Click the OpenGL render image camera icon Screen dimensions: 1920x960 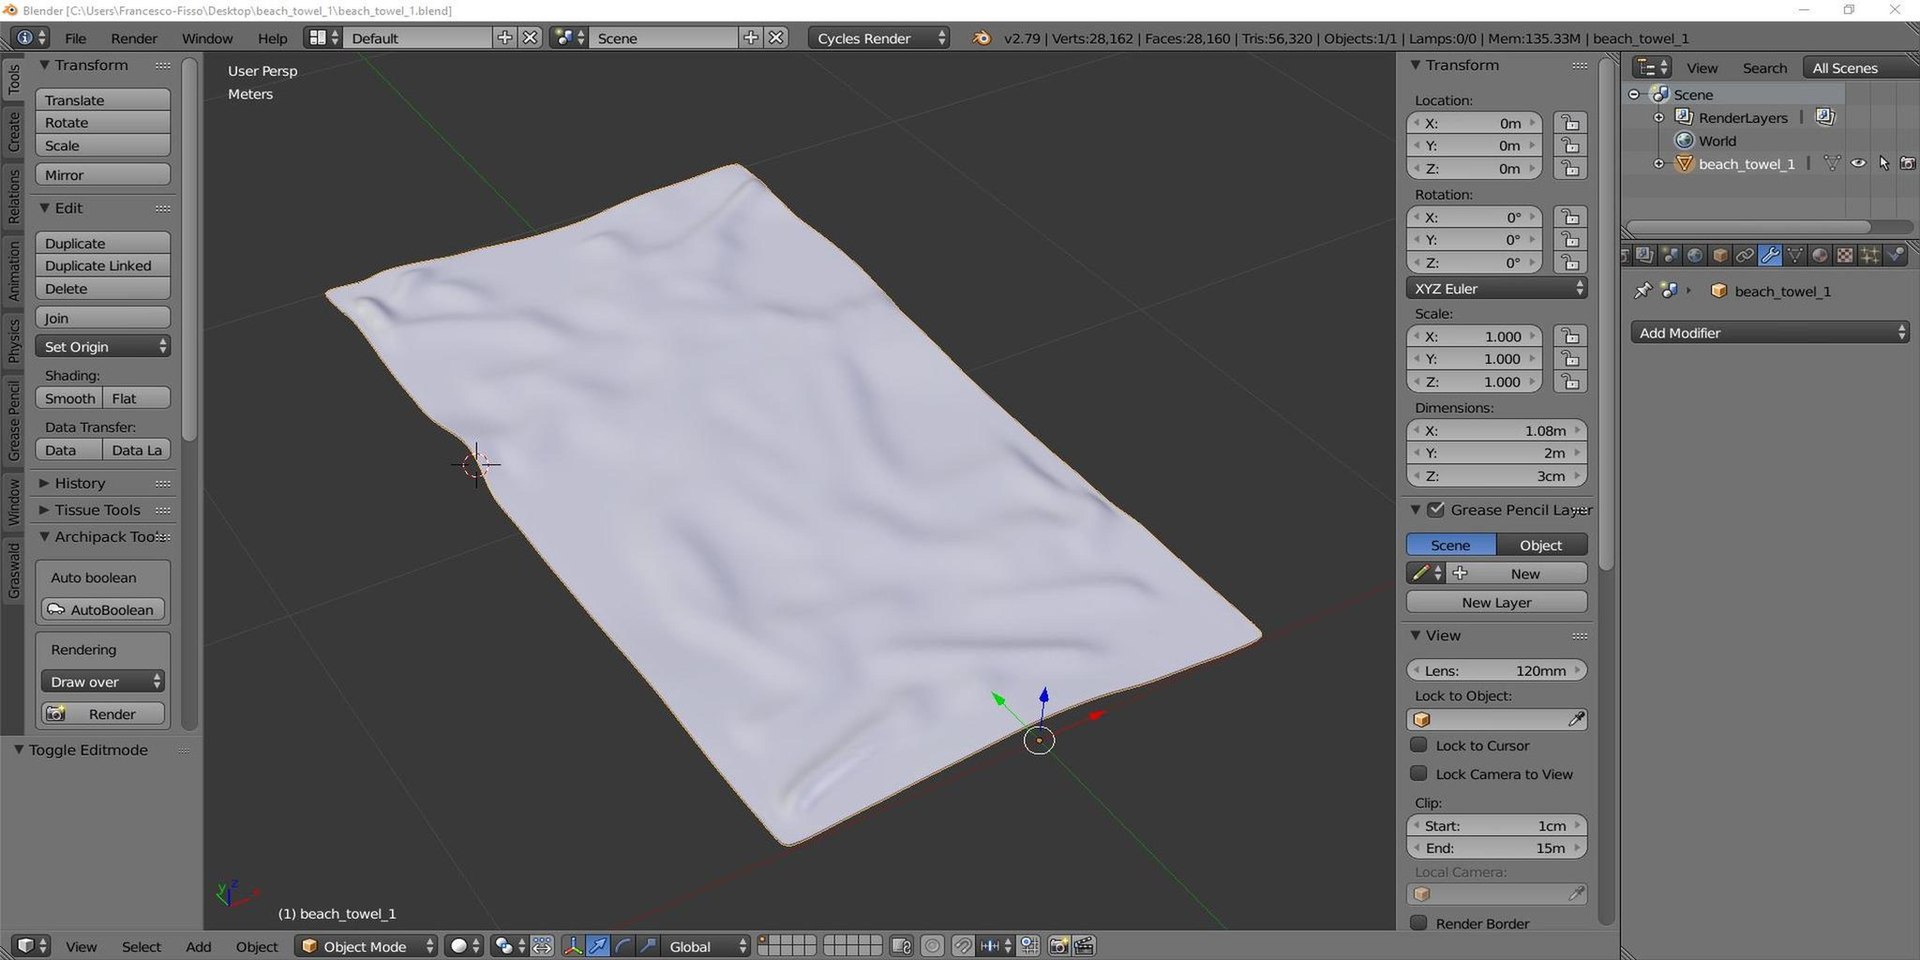(x=1059, y=946)
